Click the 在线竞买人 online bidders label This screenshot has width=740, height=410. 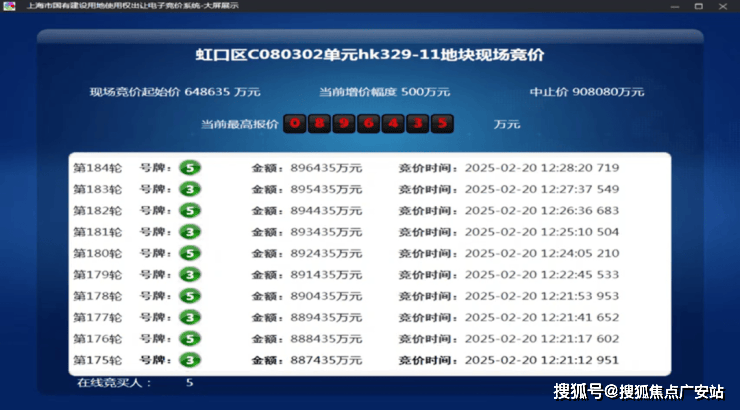pyautogui.click(x=114, y=383)
